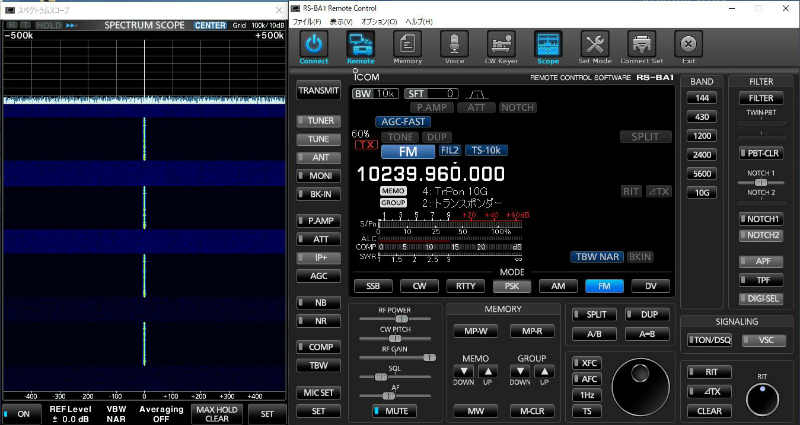Click the 10239.960.000 frequency display
The height and width of the screenshot is (425, 800).
pos(431,174)
